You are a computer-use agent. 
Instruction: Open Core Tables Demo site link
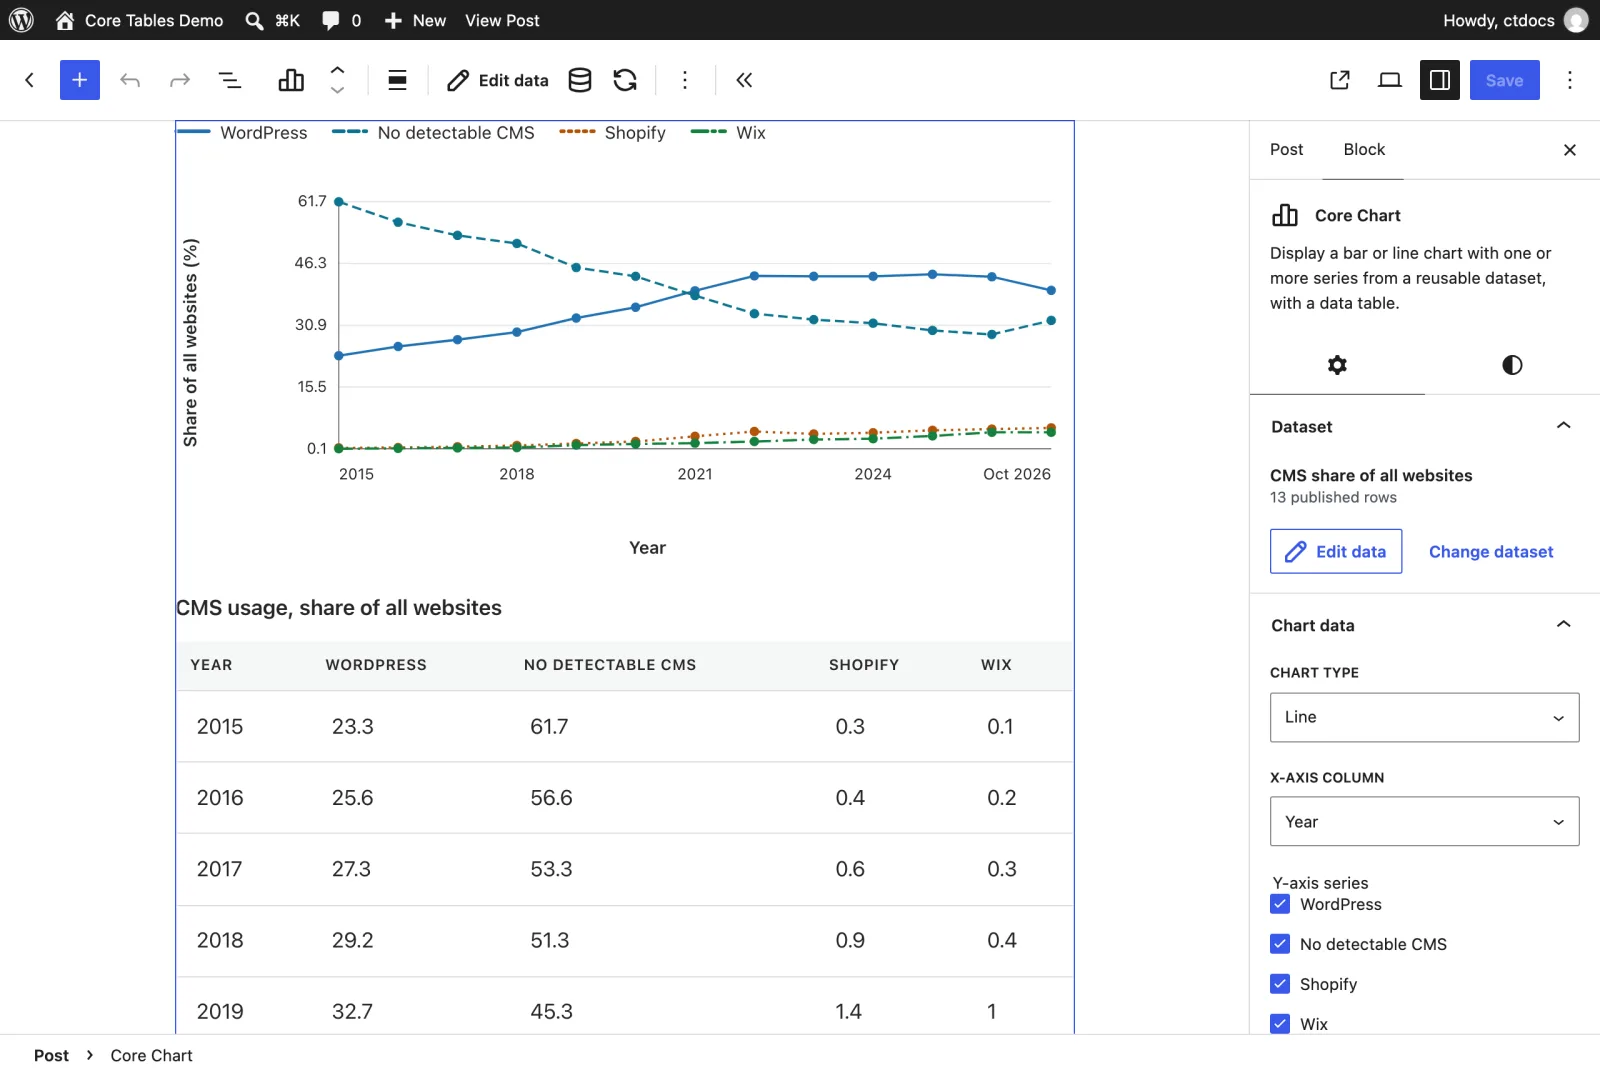pyautogui.click(x=139, y=20)
